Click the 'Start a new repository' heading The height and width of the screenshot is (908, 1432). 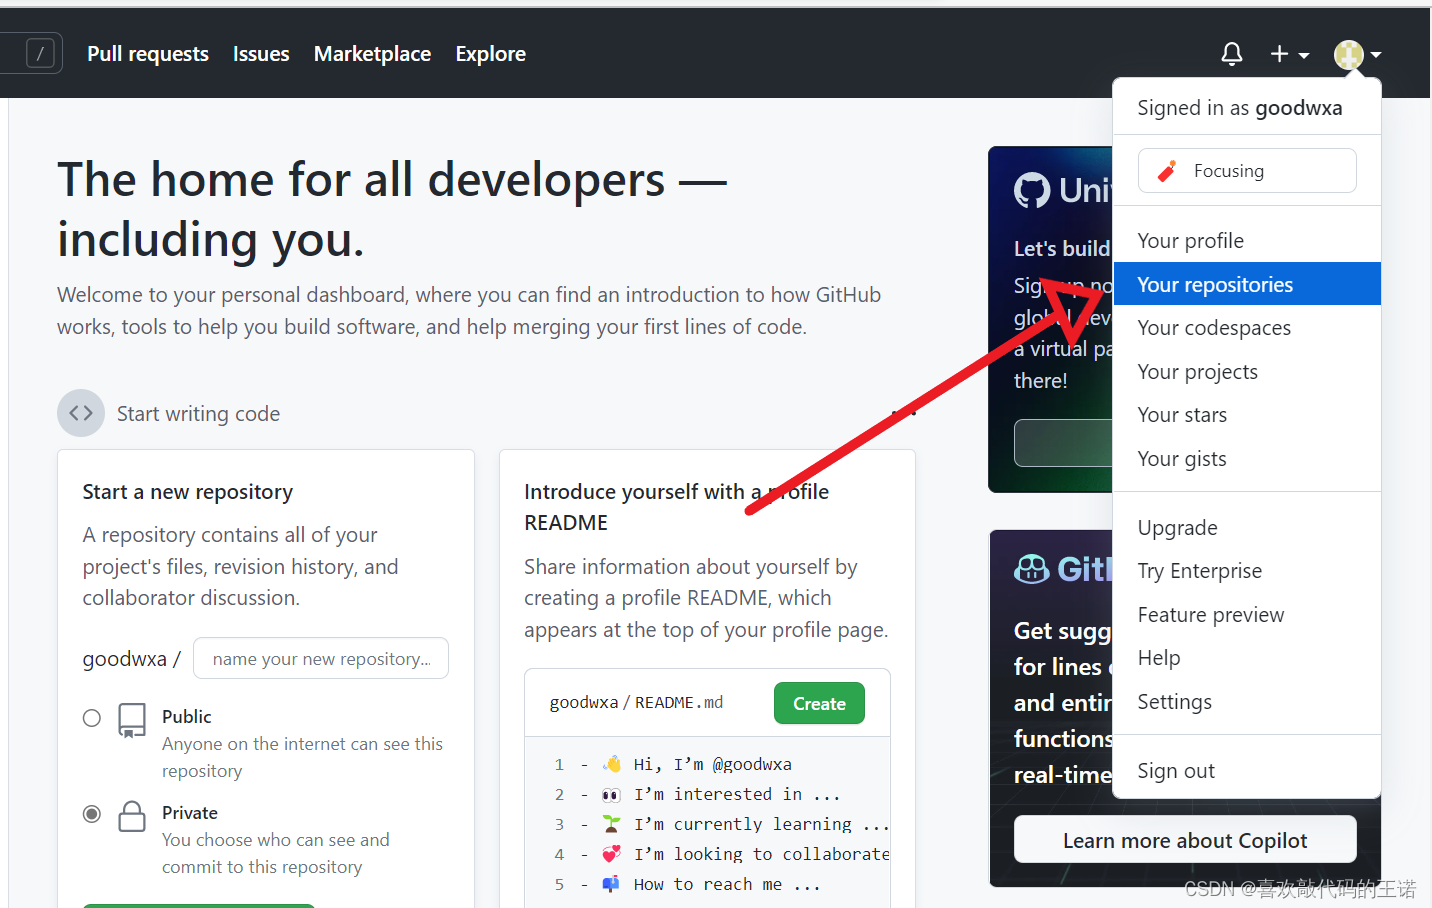pyautogui.click(x=188, y=492)
